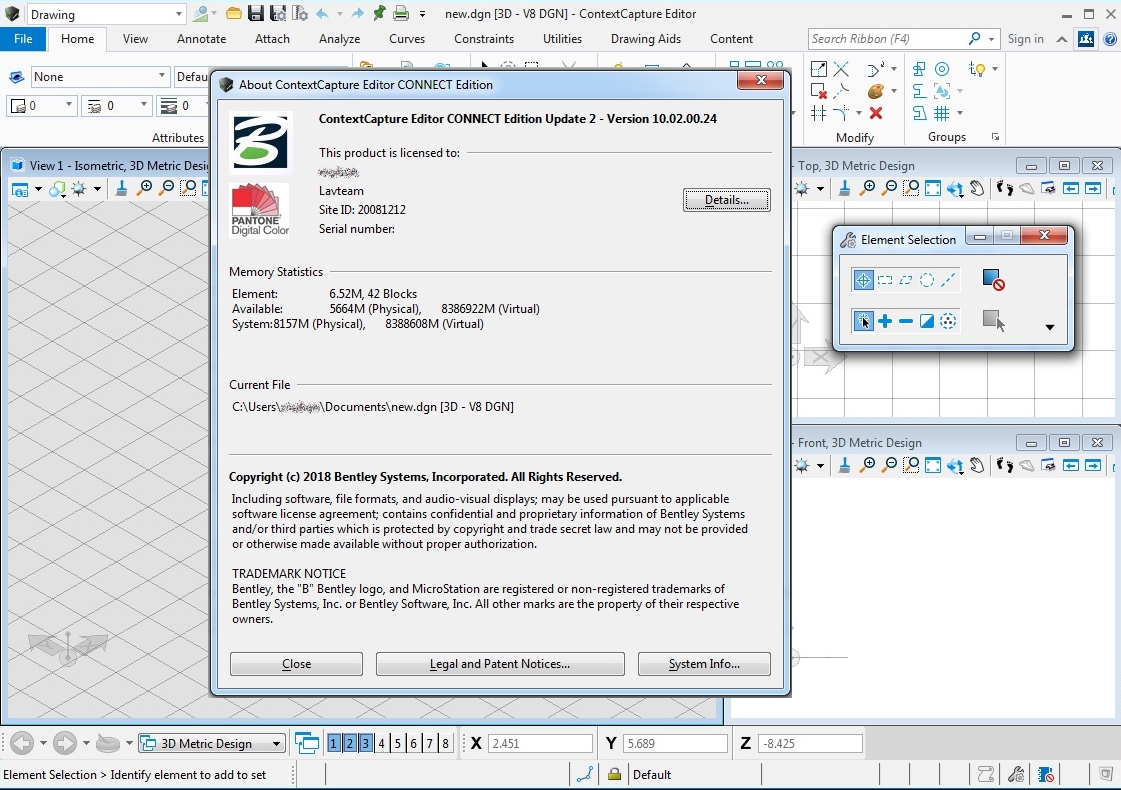Open the line style 0 dropdown
The image size is (1121, 790).
click(x=144, y=105)
